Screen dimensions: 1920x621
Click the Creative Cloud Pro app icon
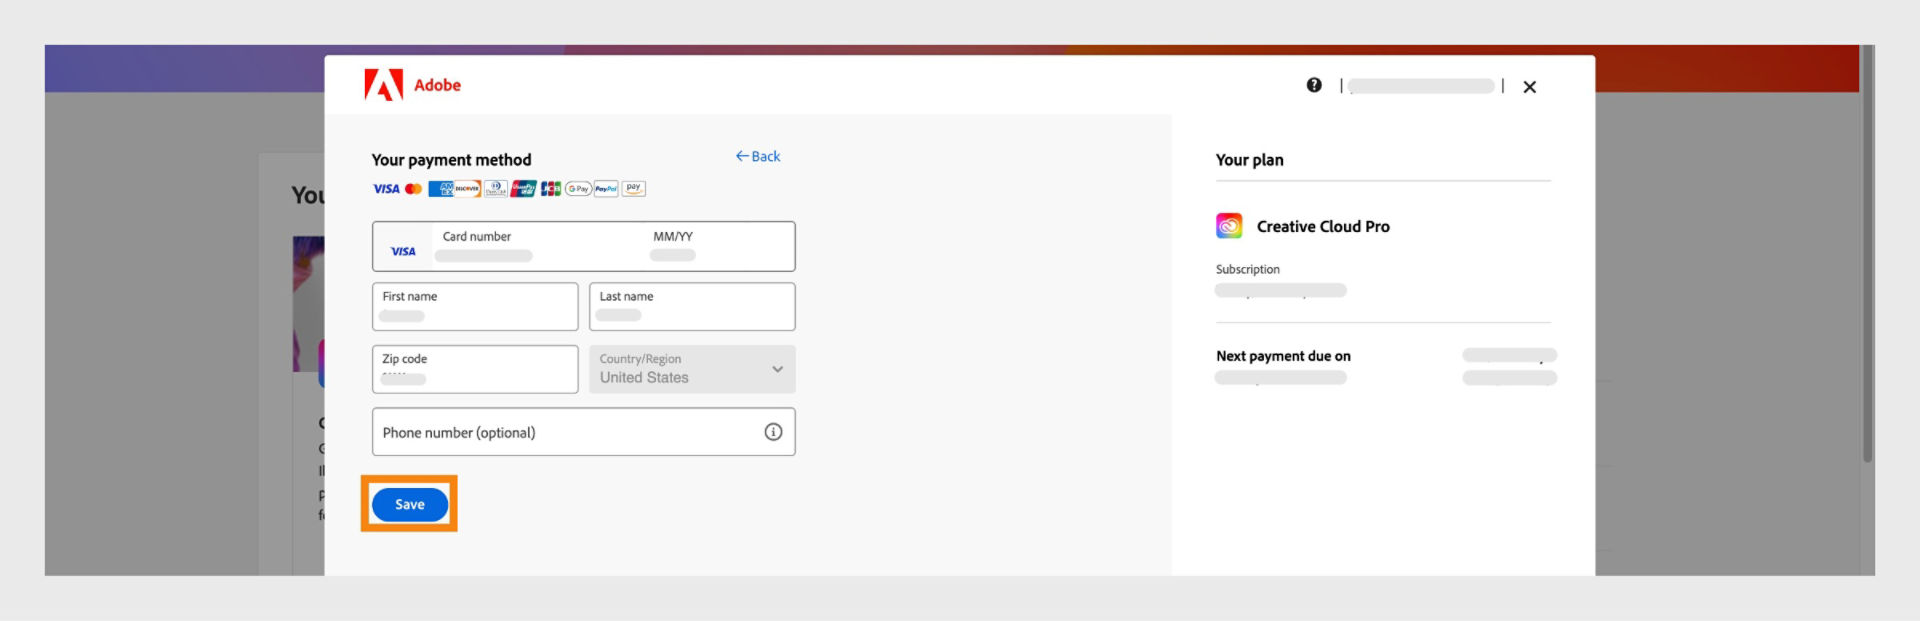tap(1229, 226)
